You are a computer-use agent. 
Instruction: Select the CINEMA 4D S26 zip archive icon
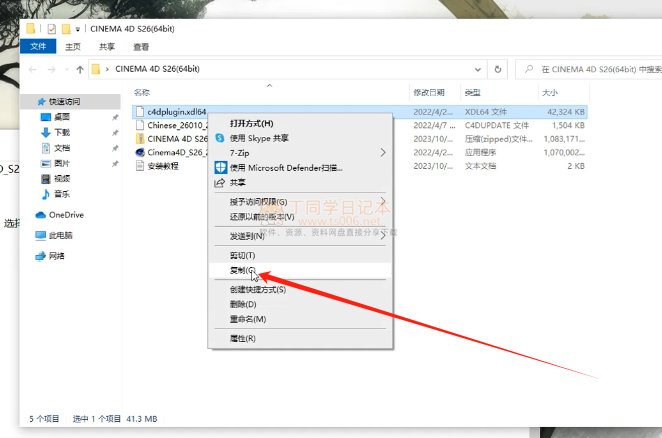[x=140, y=139]
